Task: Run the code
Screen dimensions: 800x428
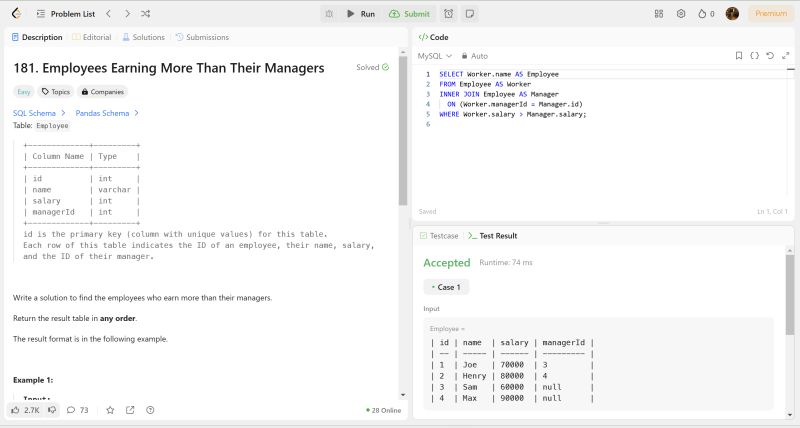Action: pos(361,14)
